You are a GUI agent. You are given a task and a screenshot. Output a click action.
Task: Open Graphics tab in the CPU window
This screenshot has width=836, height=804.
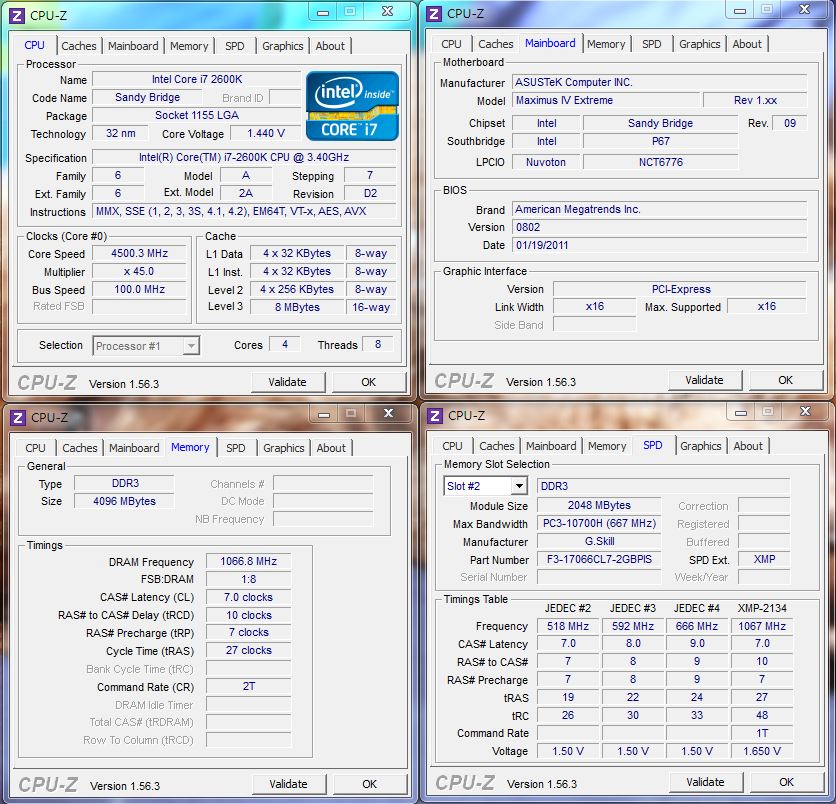(283, 46)
